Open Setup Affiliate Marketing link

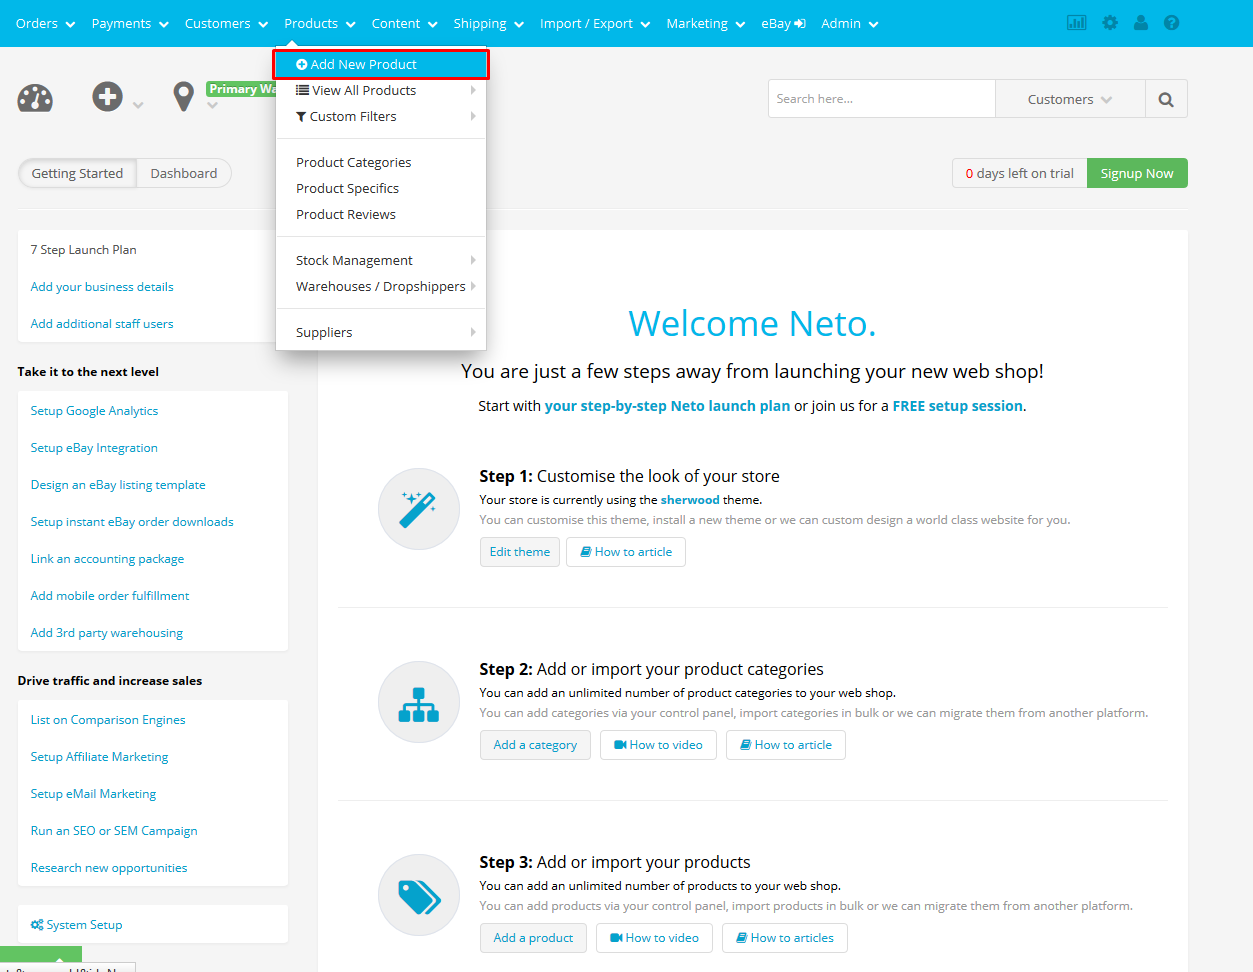tap(99, 757)
